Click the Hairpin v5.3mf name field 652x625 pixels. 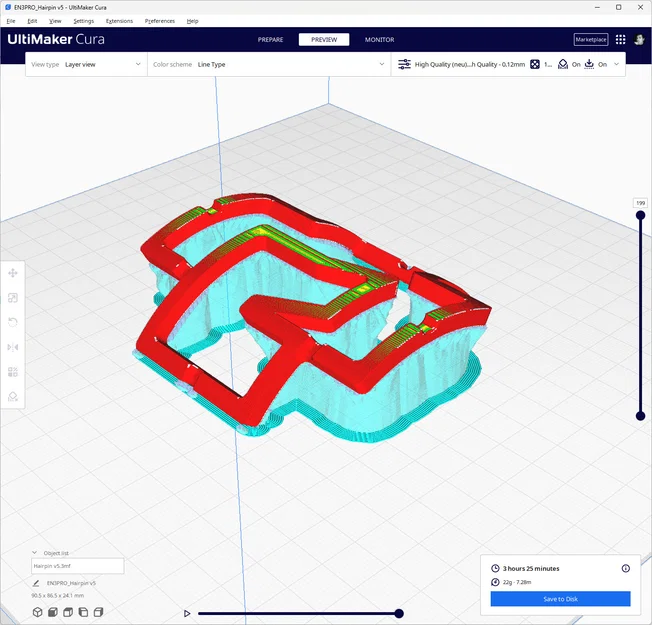click(x=78, y=566)
